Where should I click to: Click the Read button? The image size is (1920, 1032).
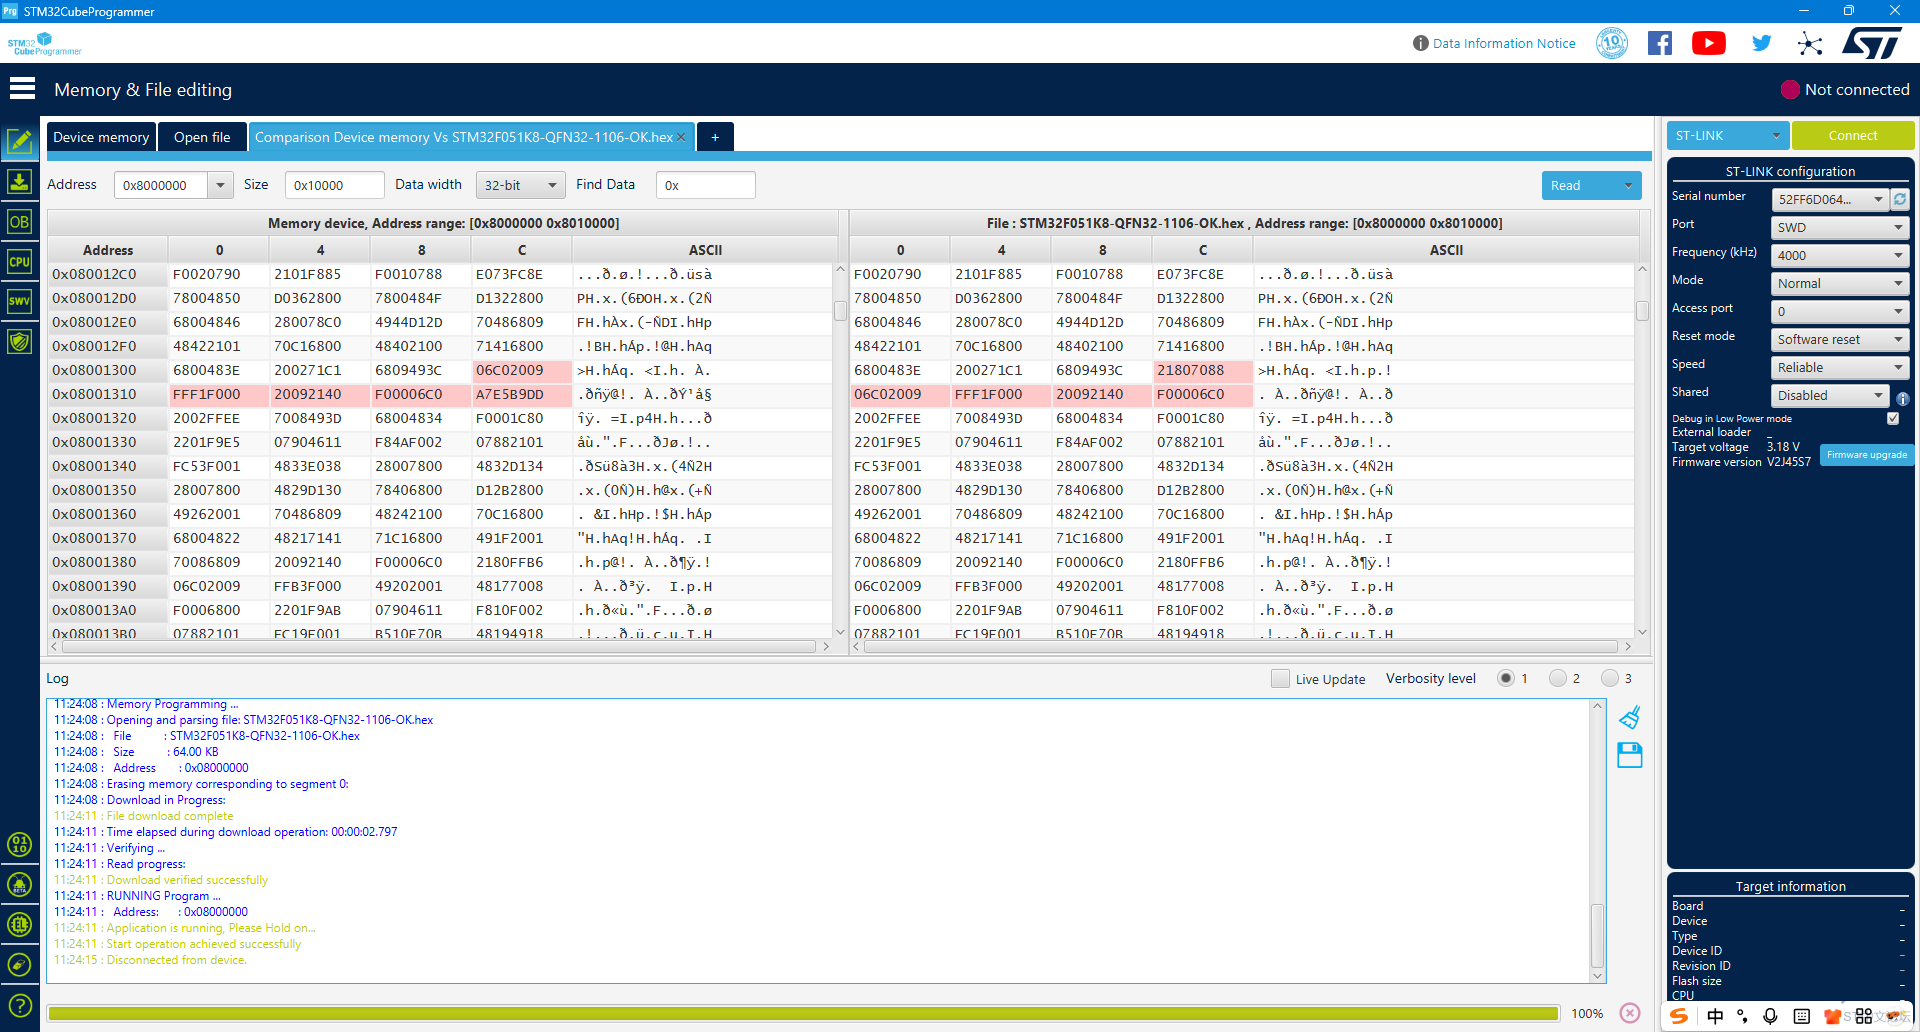pyautogui.click(x=1579, y=185)
